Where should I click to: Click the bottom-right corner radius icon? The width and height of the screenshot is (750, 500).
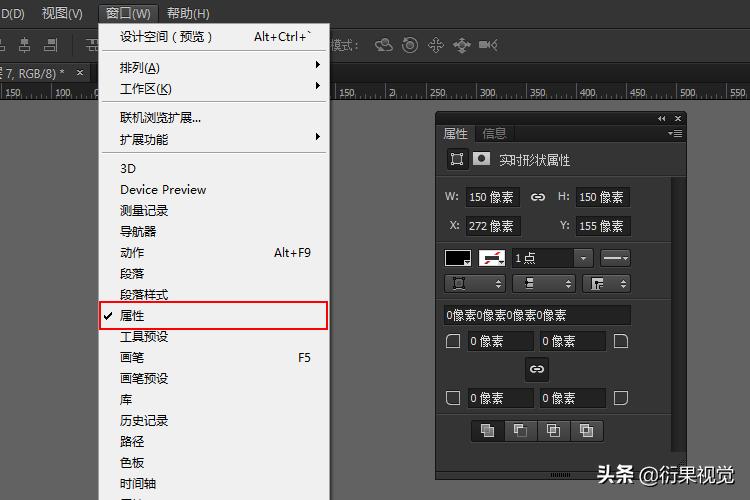click(x=621, y=398)
